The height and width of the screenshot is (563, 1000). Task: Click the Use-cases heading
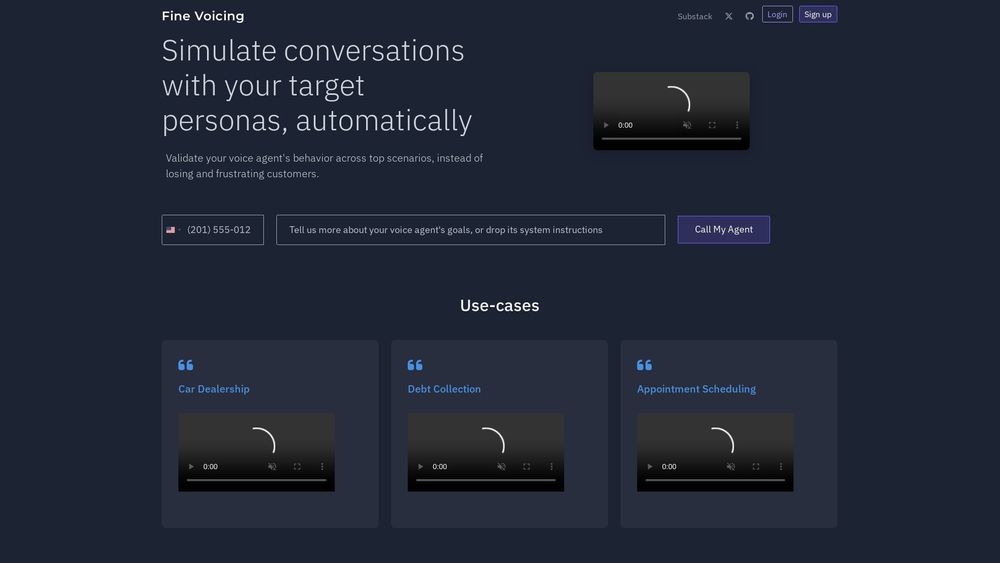click(x=499, y=305)
